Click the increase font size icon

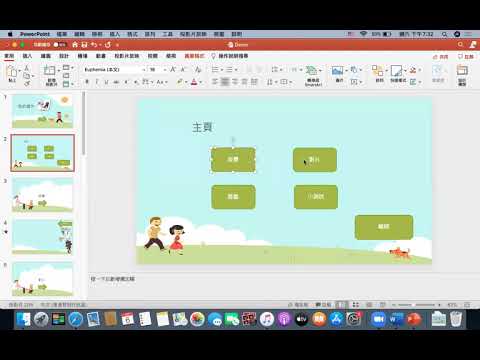pos(173,69)
